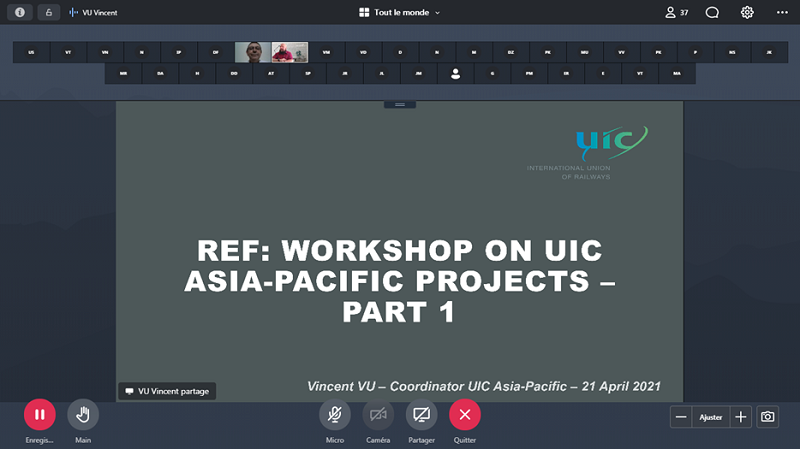Viewport: 800px width, 449px height.
Task: Zoom in with the plus button
Action: [741, 417]
